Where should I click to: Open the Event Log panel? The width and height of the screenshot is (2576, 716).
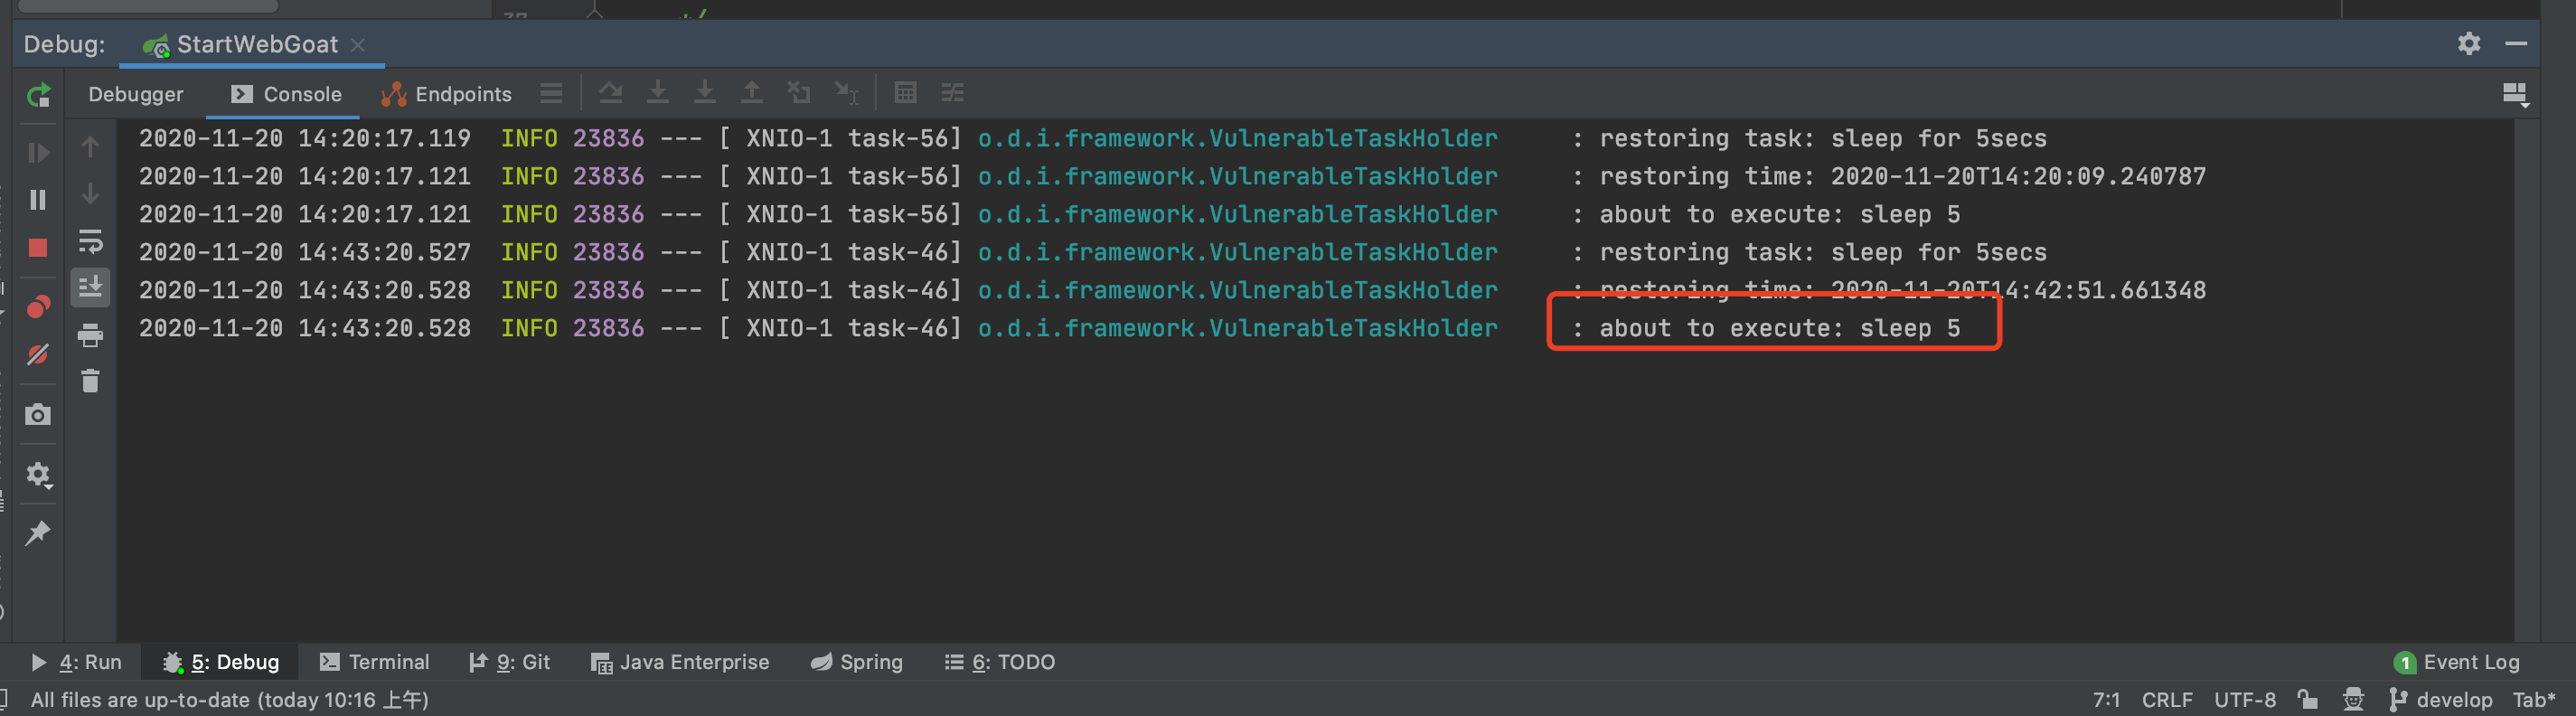click(x=2458, y=662)
